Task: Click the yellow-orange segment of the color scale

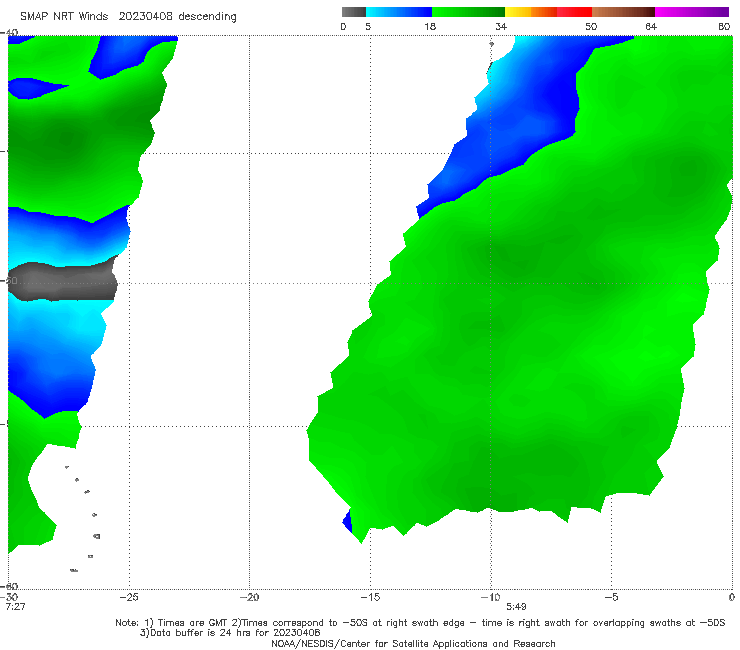Action: point(530,12)
